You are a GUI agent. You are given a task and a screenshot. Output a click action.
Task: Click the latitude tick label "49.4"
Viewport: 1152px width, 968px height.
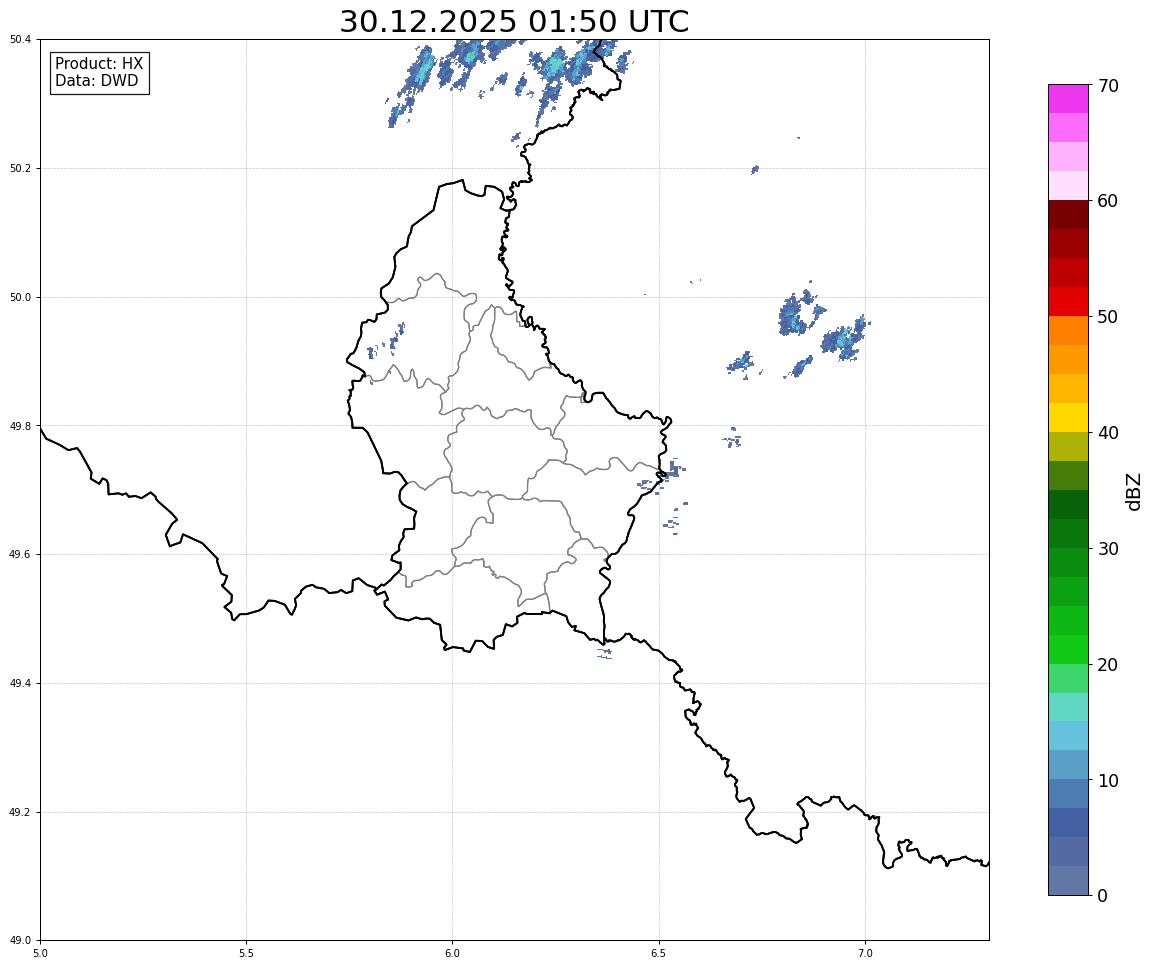click(x=20, y=684)
